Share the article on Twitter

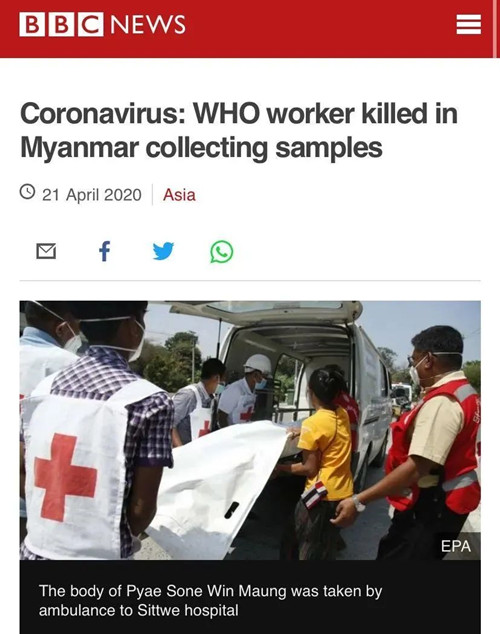[x=163, y=251]
